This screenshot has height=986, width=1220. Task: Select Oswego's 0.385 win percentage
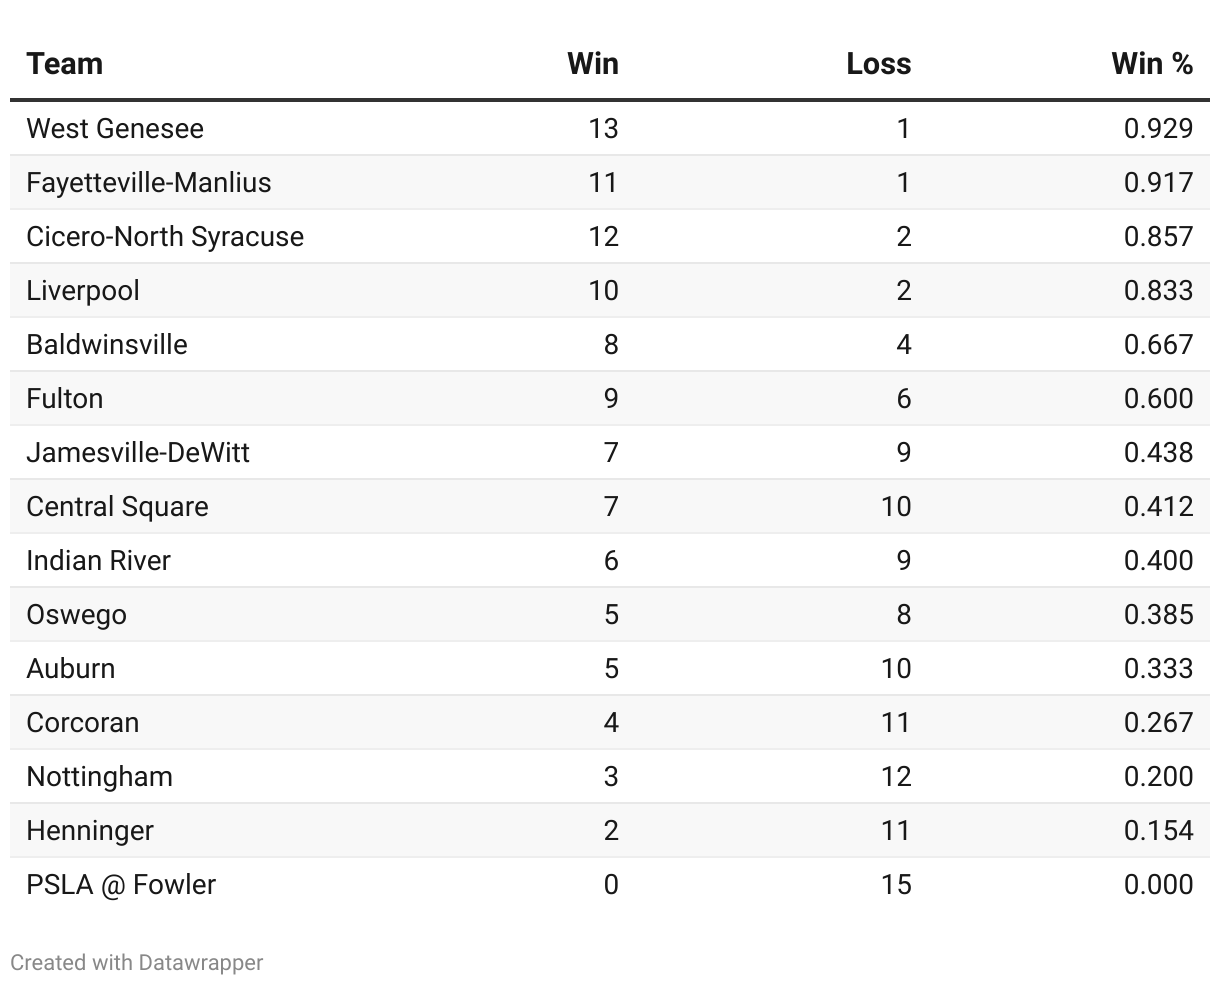pyautogui.click(x=1158, y=615)
